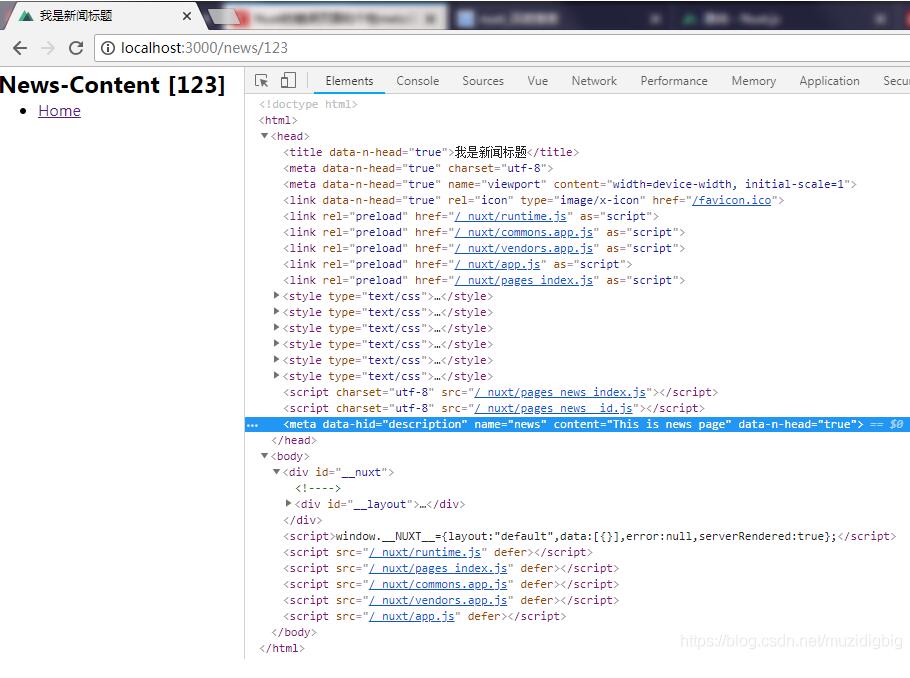Click the page reload icon
The width and height of the screenshot is (910, 678).
pyautogui.click(x=76, y=48)
